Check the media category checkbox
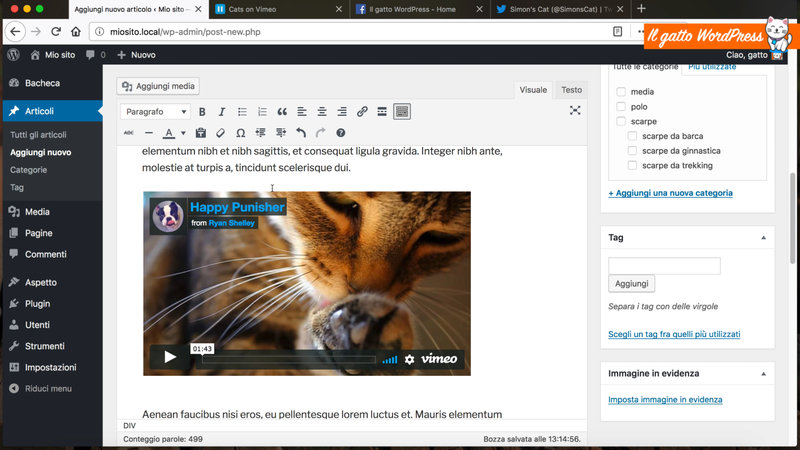Image resolution: width=800 pixels, height=450 pixels. click(x=621, y=92)
